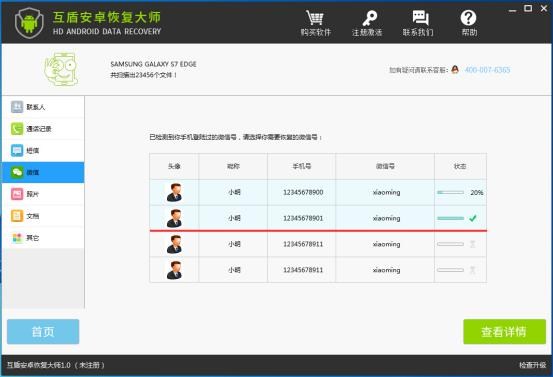Open 照片 photos category in the sidebar

[43, 194]
